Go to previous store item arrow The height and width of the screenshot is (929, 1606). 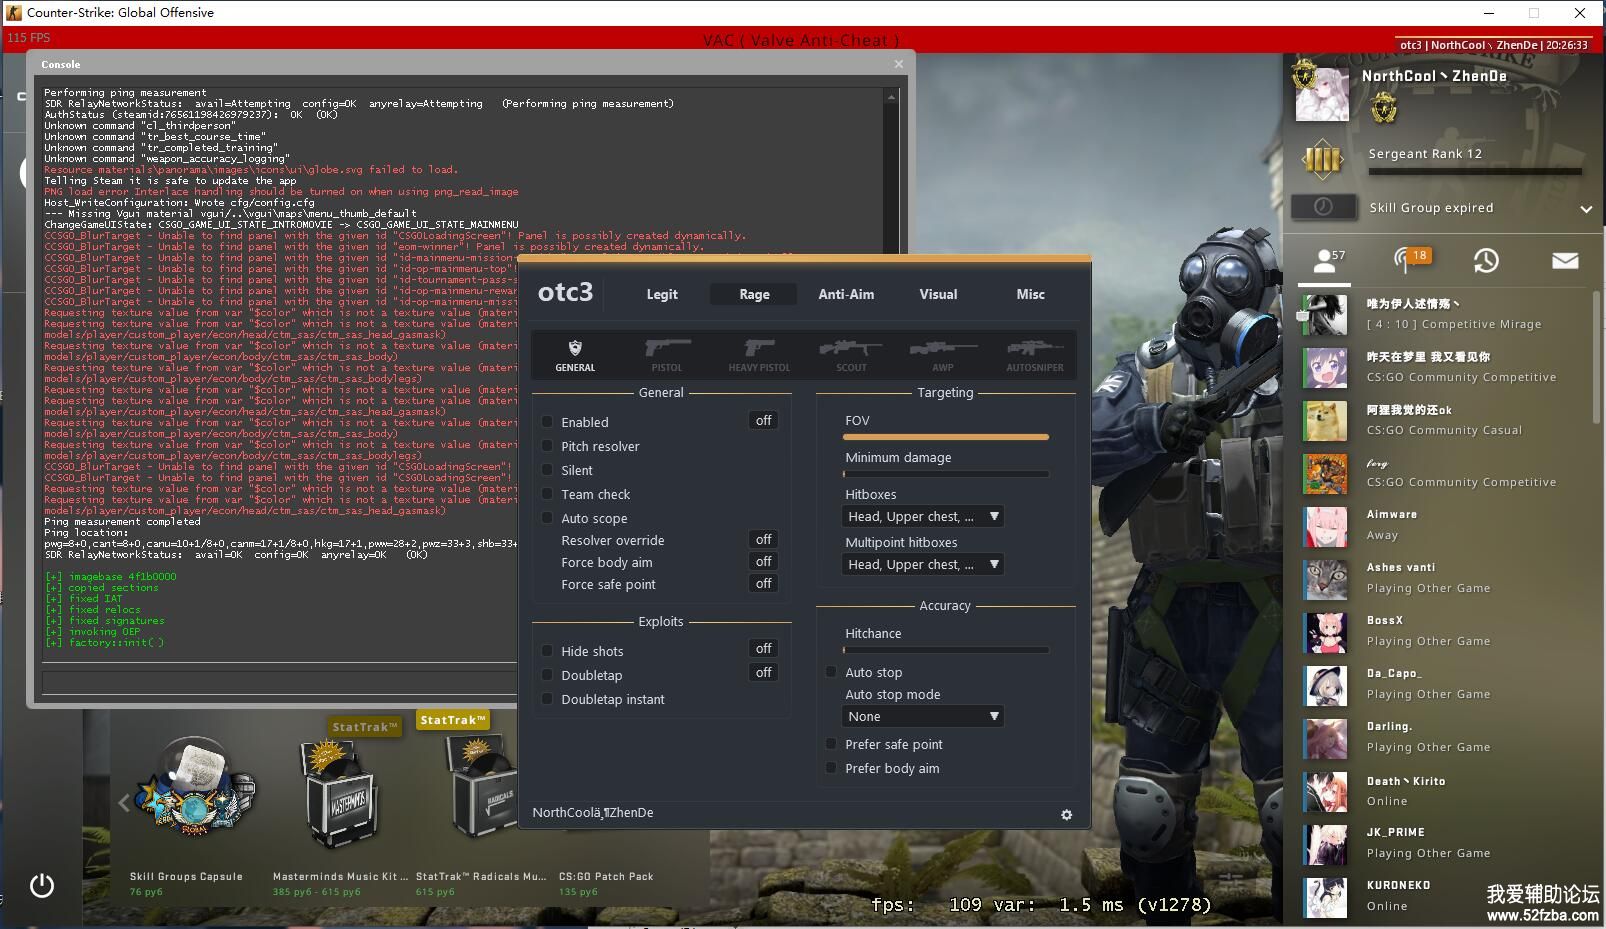124,803
